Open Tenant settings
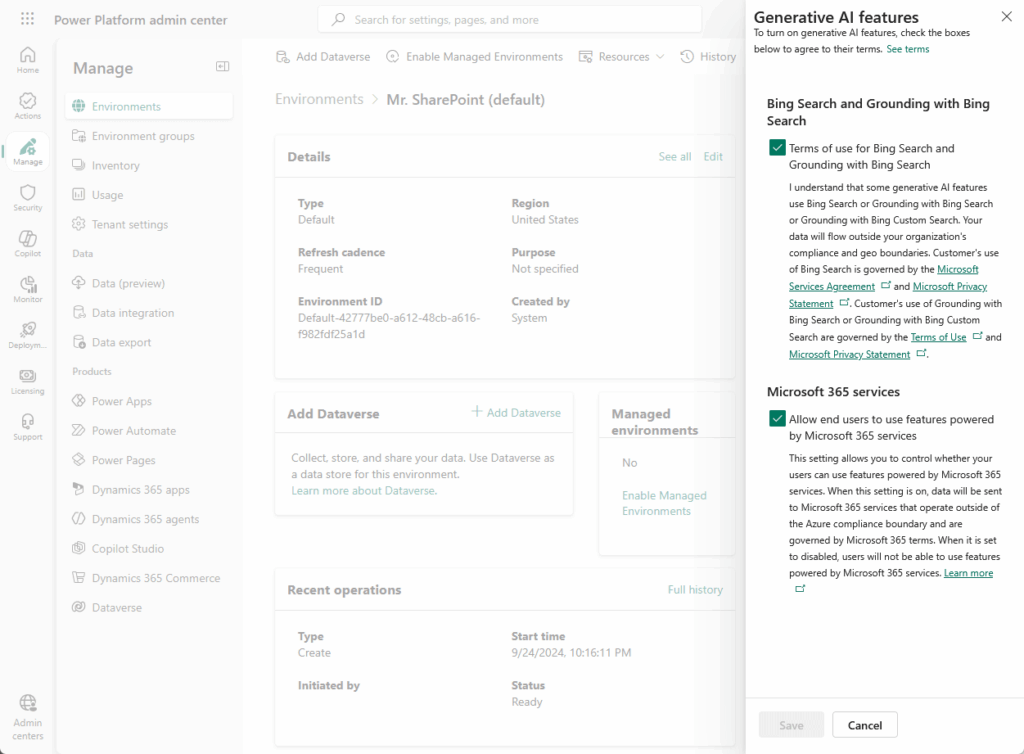The width and height of the screenshot is (1024, 754). tap(149, 224)
